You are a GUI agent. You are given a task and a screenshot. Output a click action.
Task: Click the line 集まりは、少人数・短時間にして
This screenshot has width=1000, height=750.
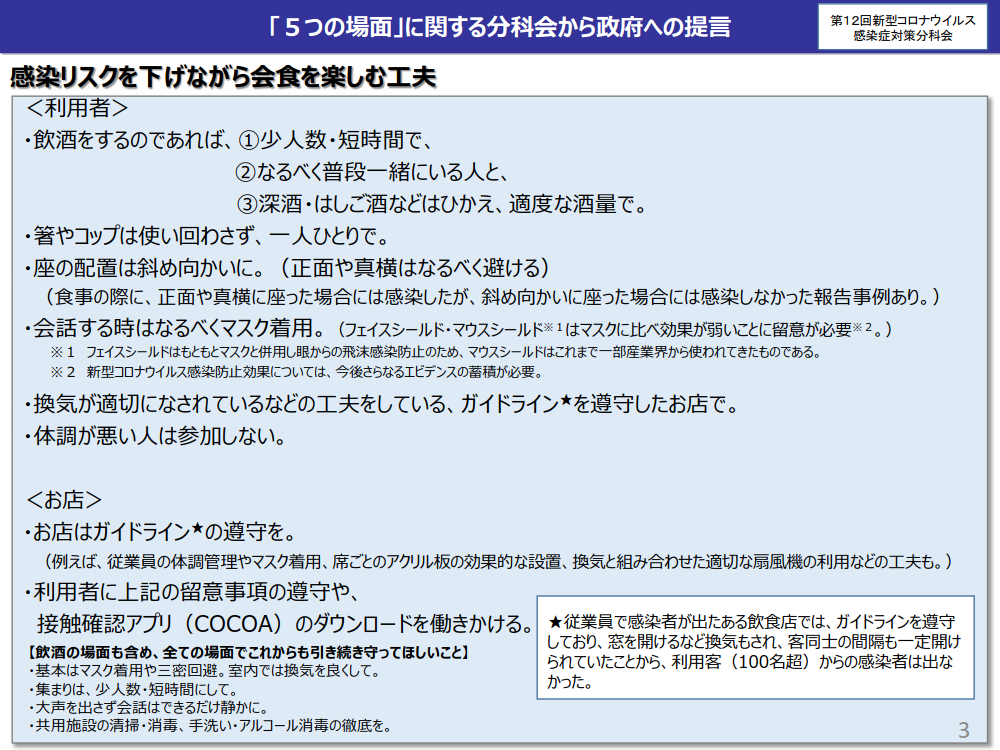click(x=133, y=689)
